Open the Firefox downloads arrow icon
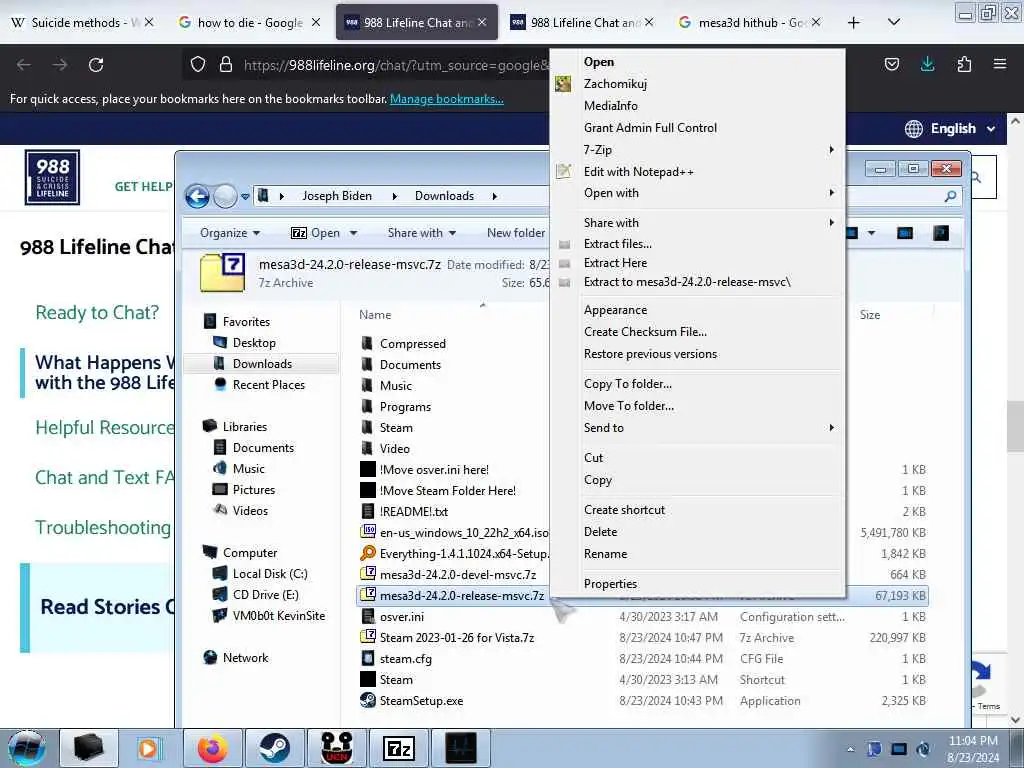The height and width of the screenshot is (768, 1024). (x=927, y=64)
